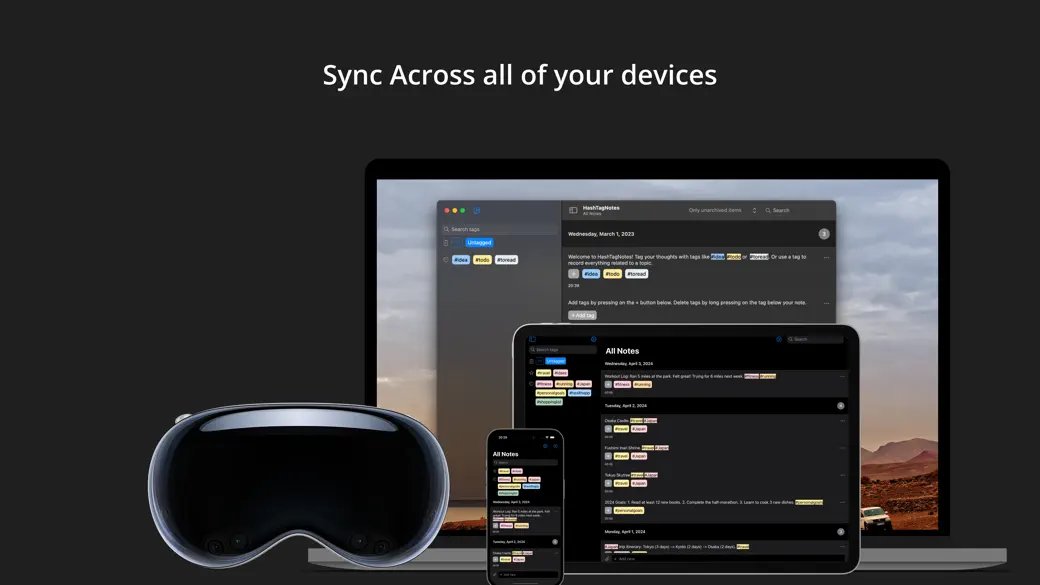Click the 'Wednesday, March 1, 2023' date header

(x=601, y=234)
